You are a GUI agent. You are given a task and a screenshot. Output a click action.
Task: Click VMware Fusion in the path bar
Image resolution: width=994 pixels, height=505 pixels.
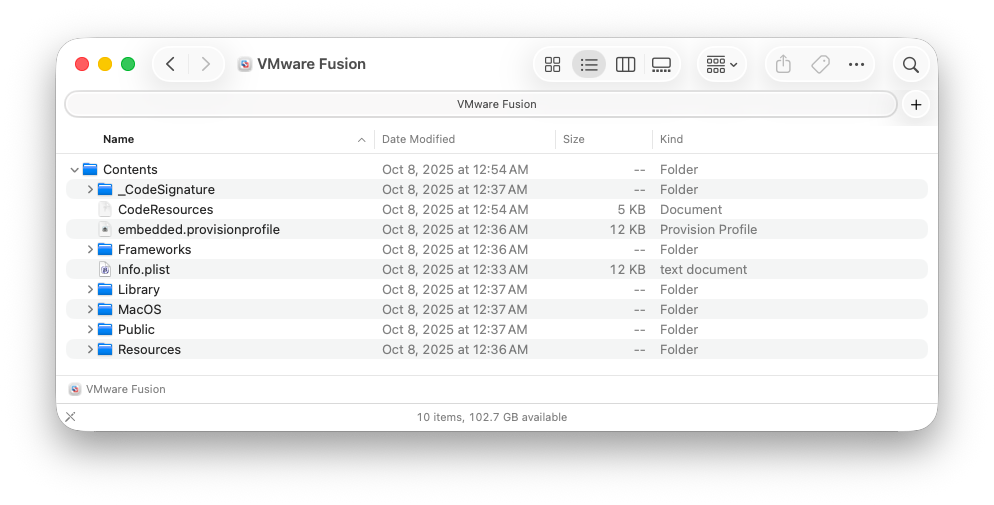(x=126, y=389)
